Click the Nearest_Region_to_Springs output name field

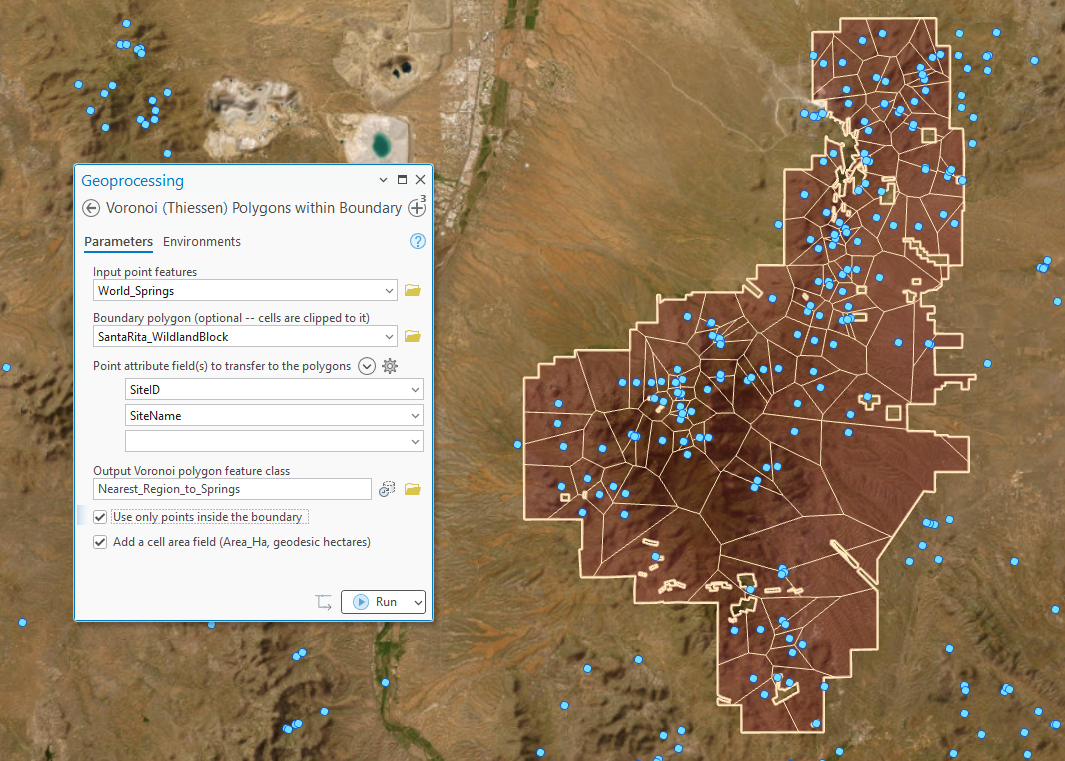[232, 489]
